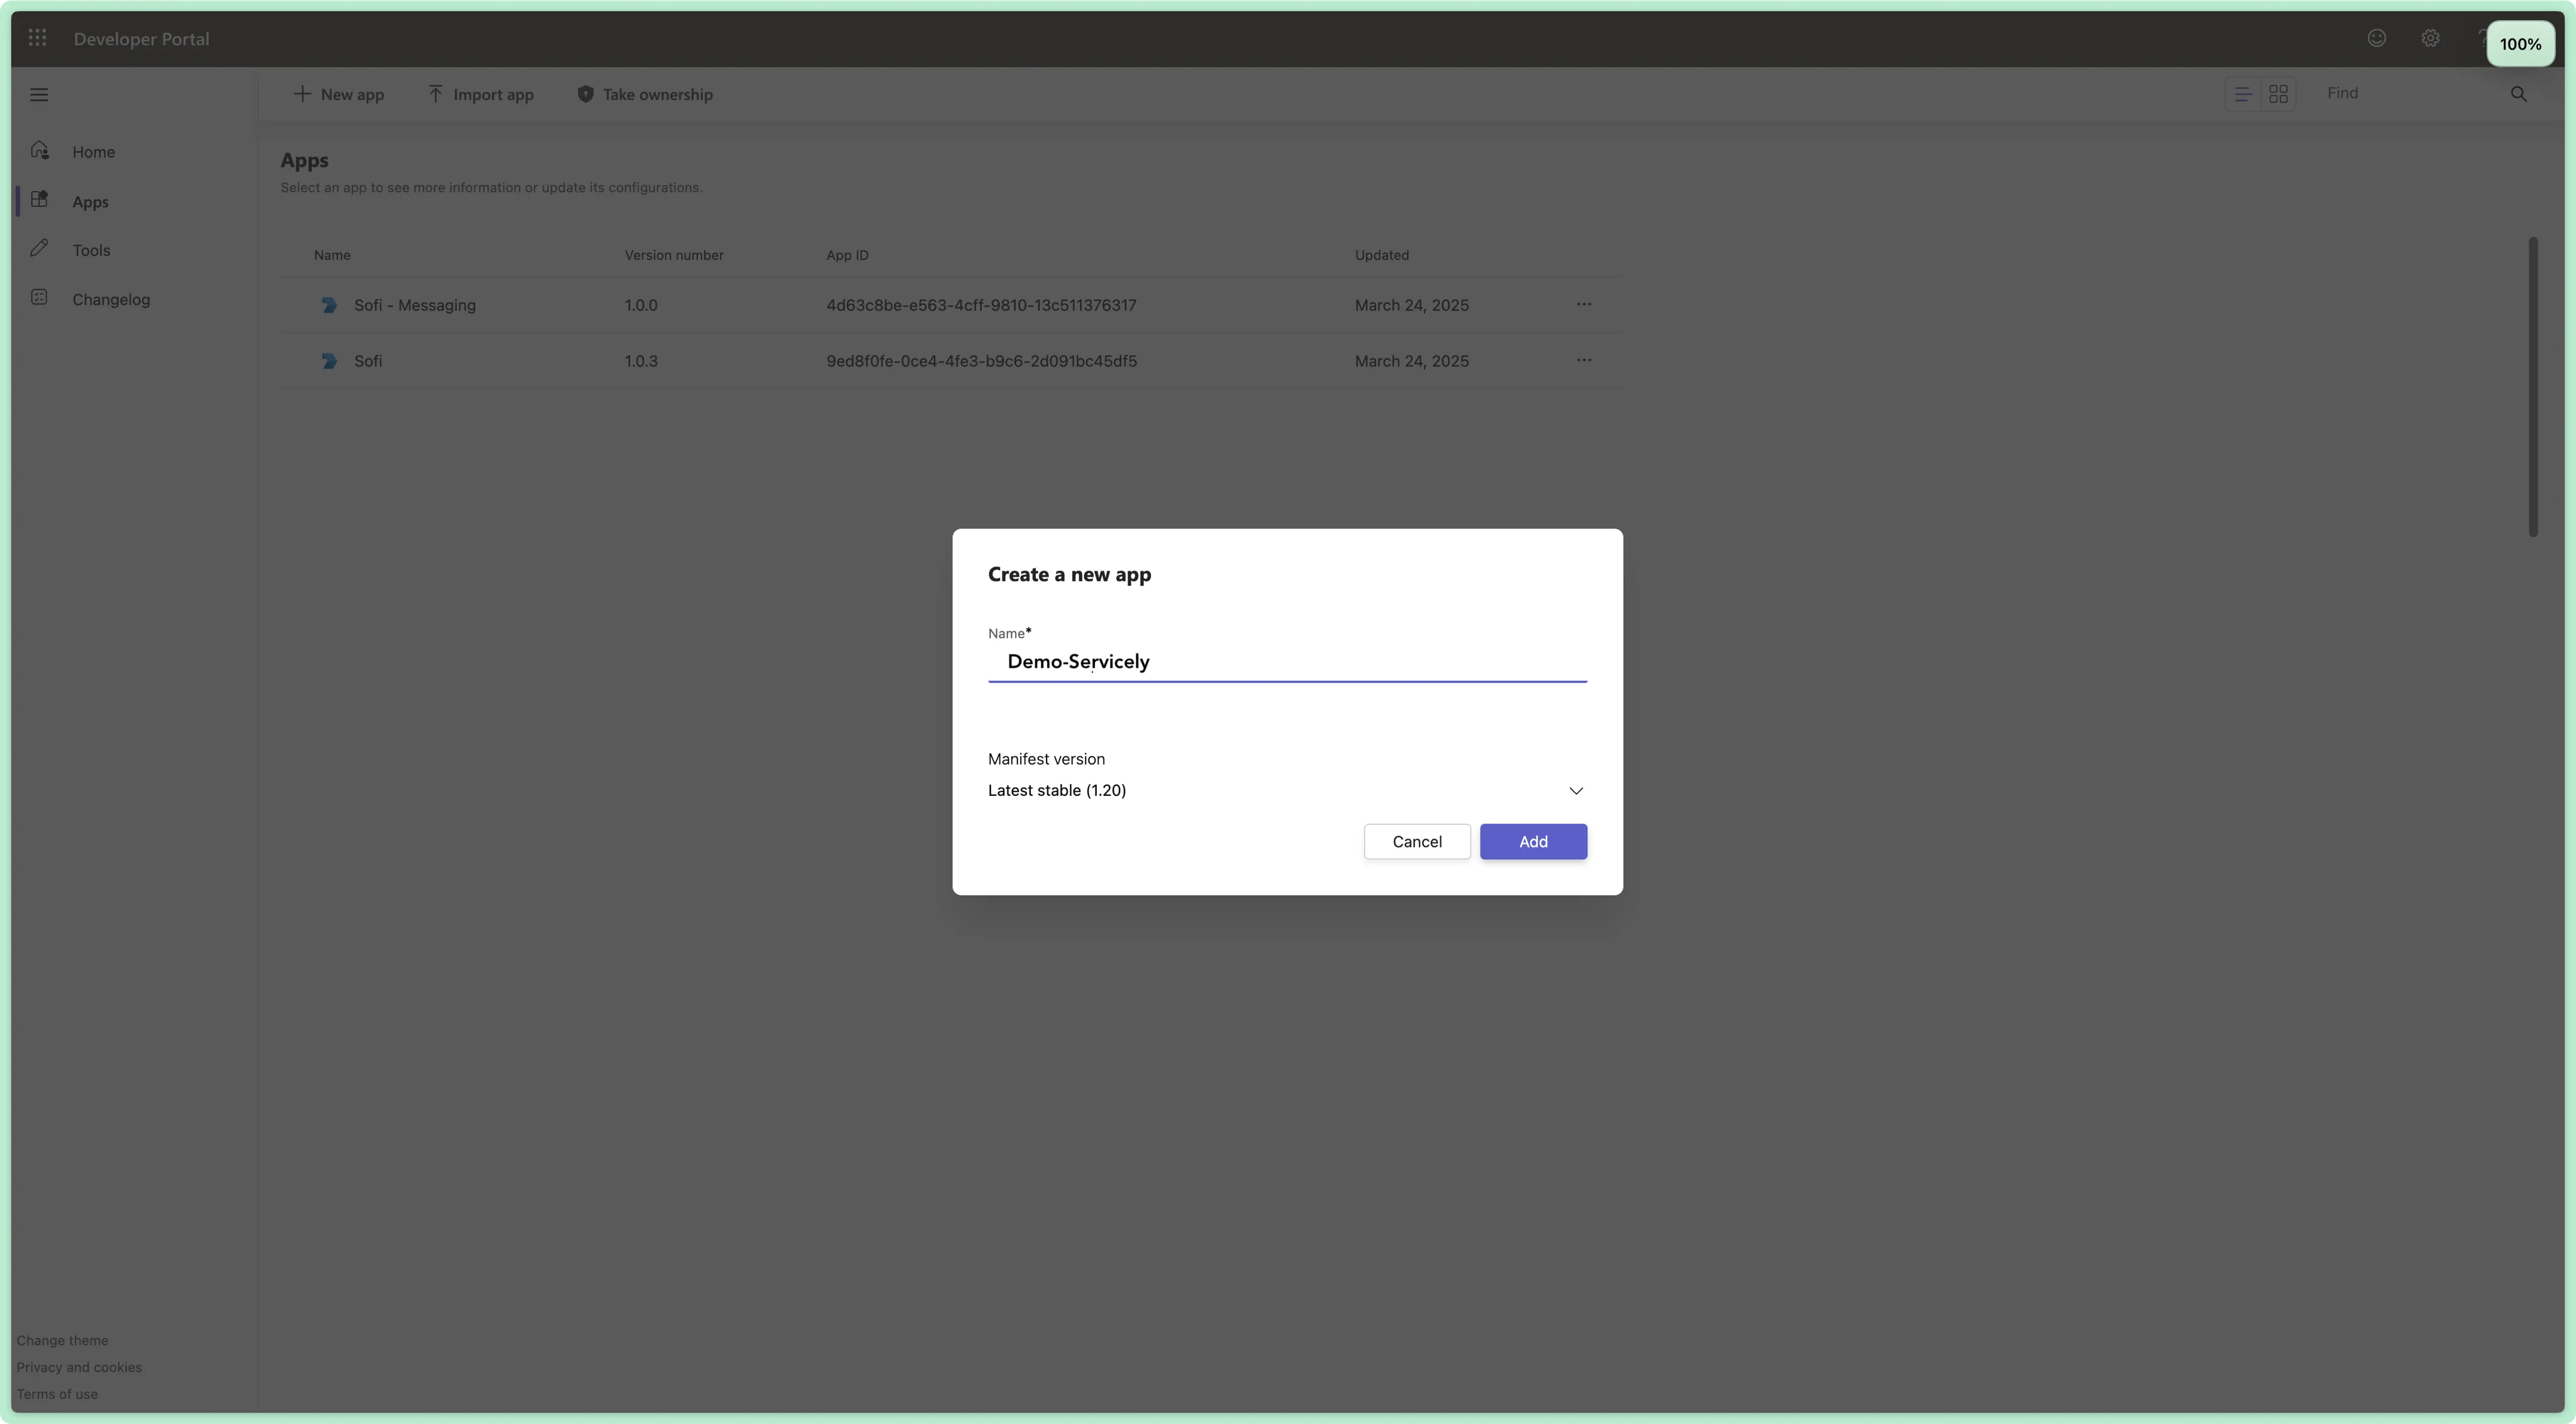Click the Home sidebar icon
The height and width of the screenshot is (1424, 2576).
[x=40, y=150]
